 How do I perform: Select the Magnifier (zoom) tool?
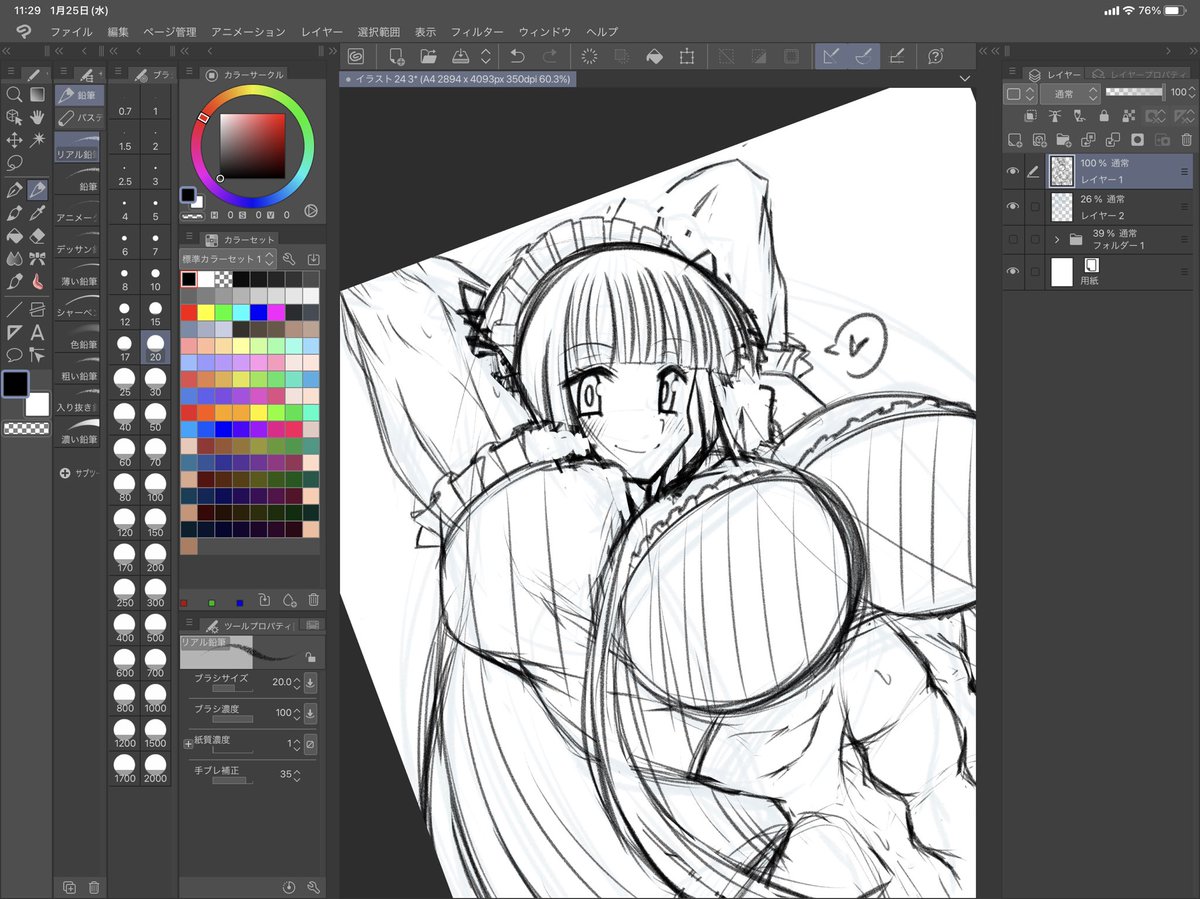pyautogui.click(x=14, y=94)
